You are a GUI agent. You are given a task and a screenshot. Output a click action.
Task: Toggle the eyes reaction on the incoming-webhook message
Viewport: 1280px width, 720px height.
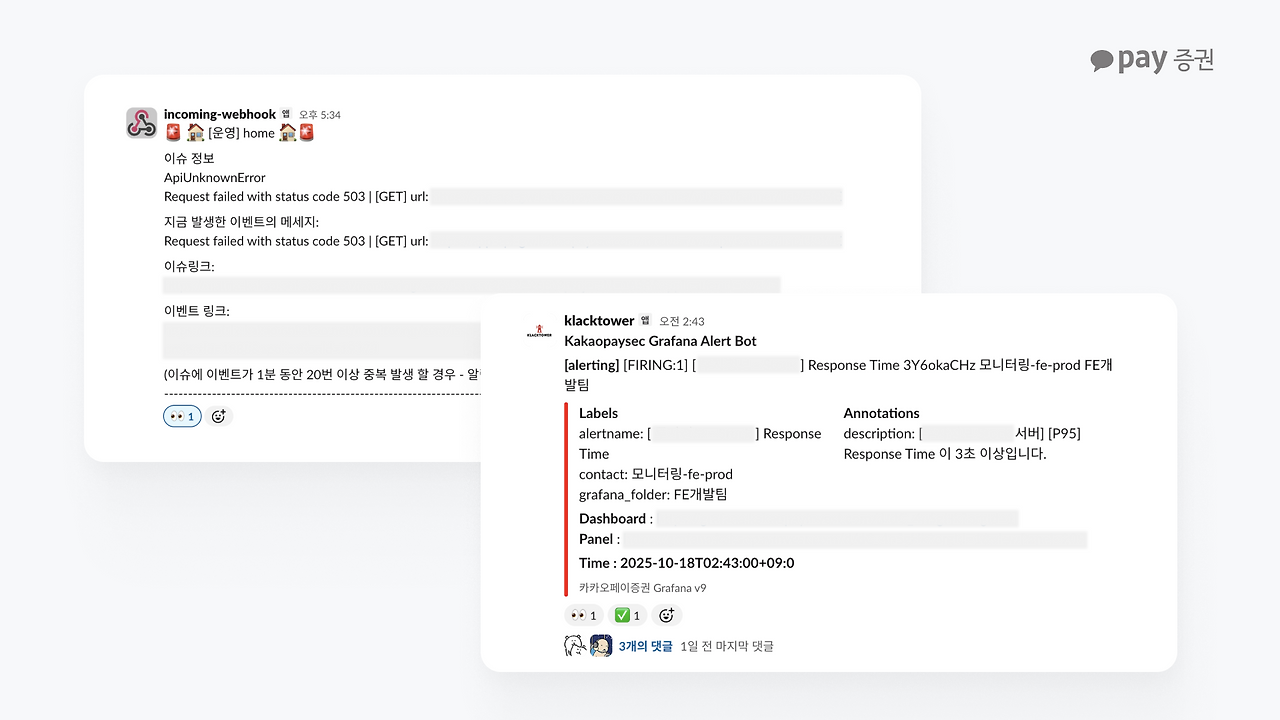182,416
